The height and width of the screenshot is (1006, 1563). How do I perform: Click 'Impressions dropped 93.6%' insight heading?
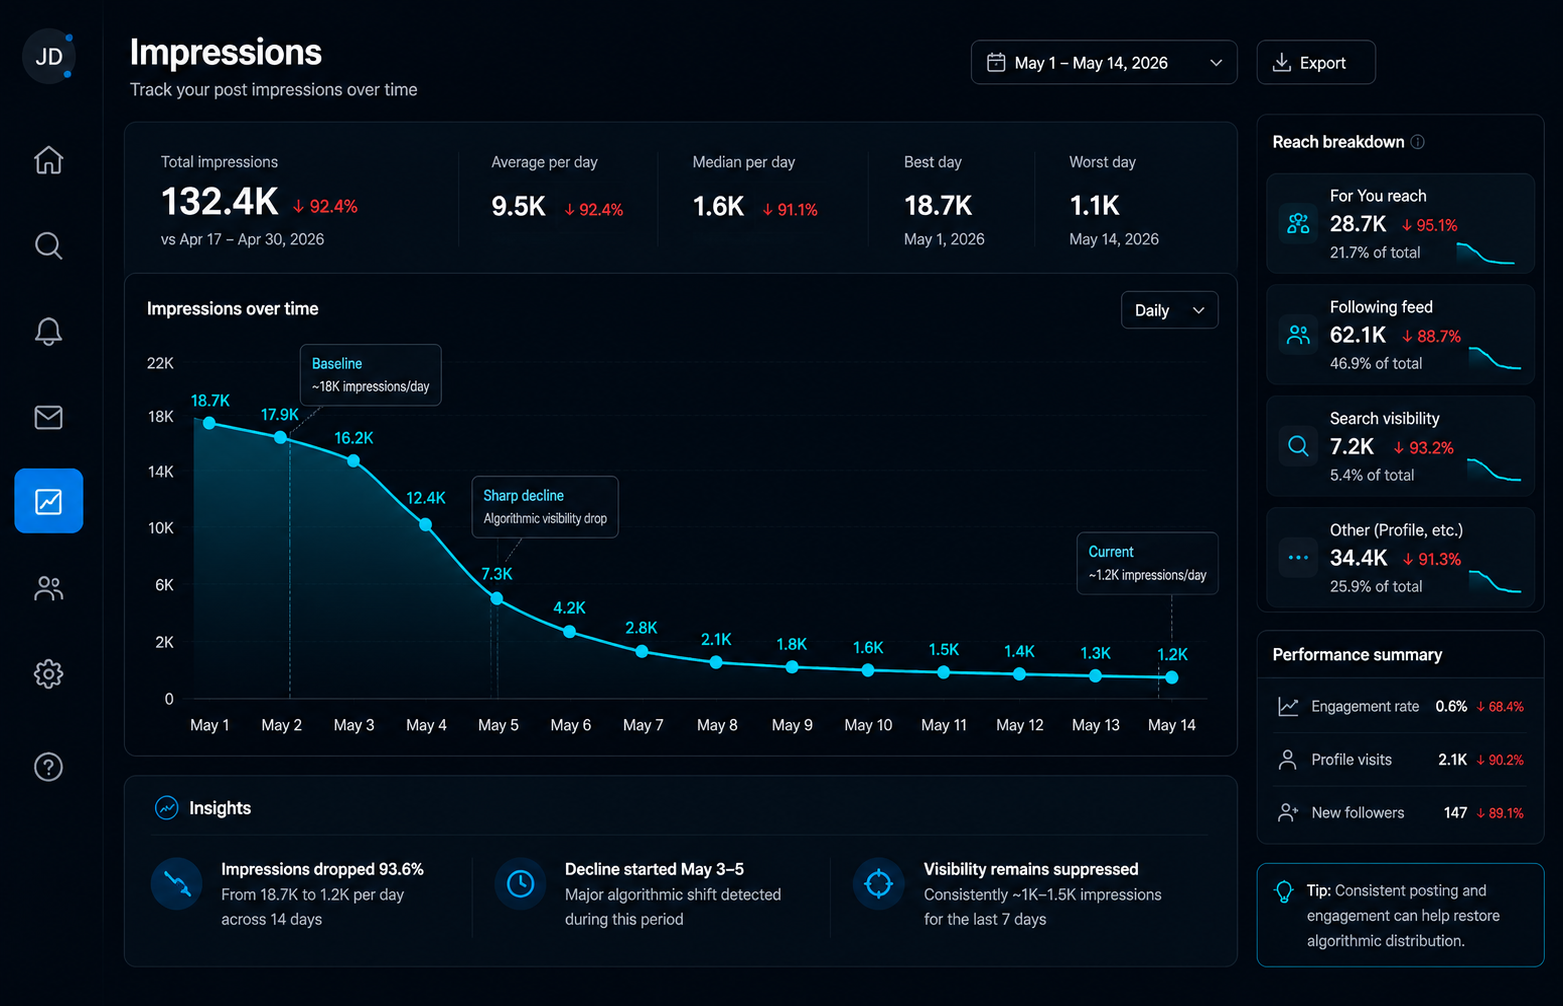(x=322, y=869)
